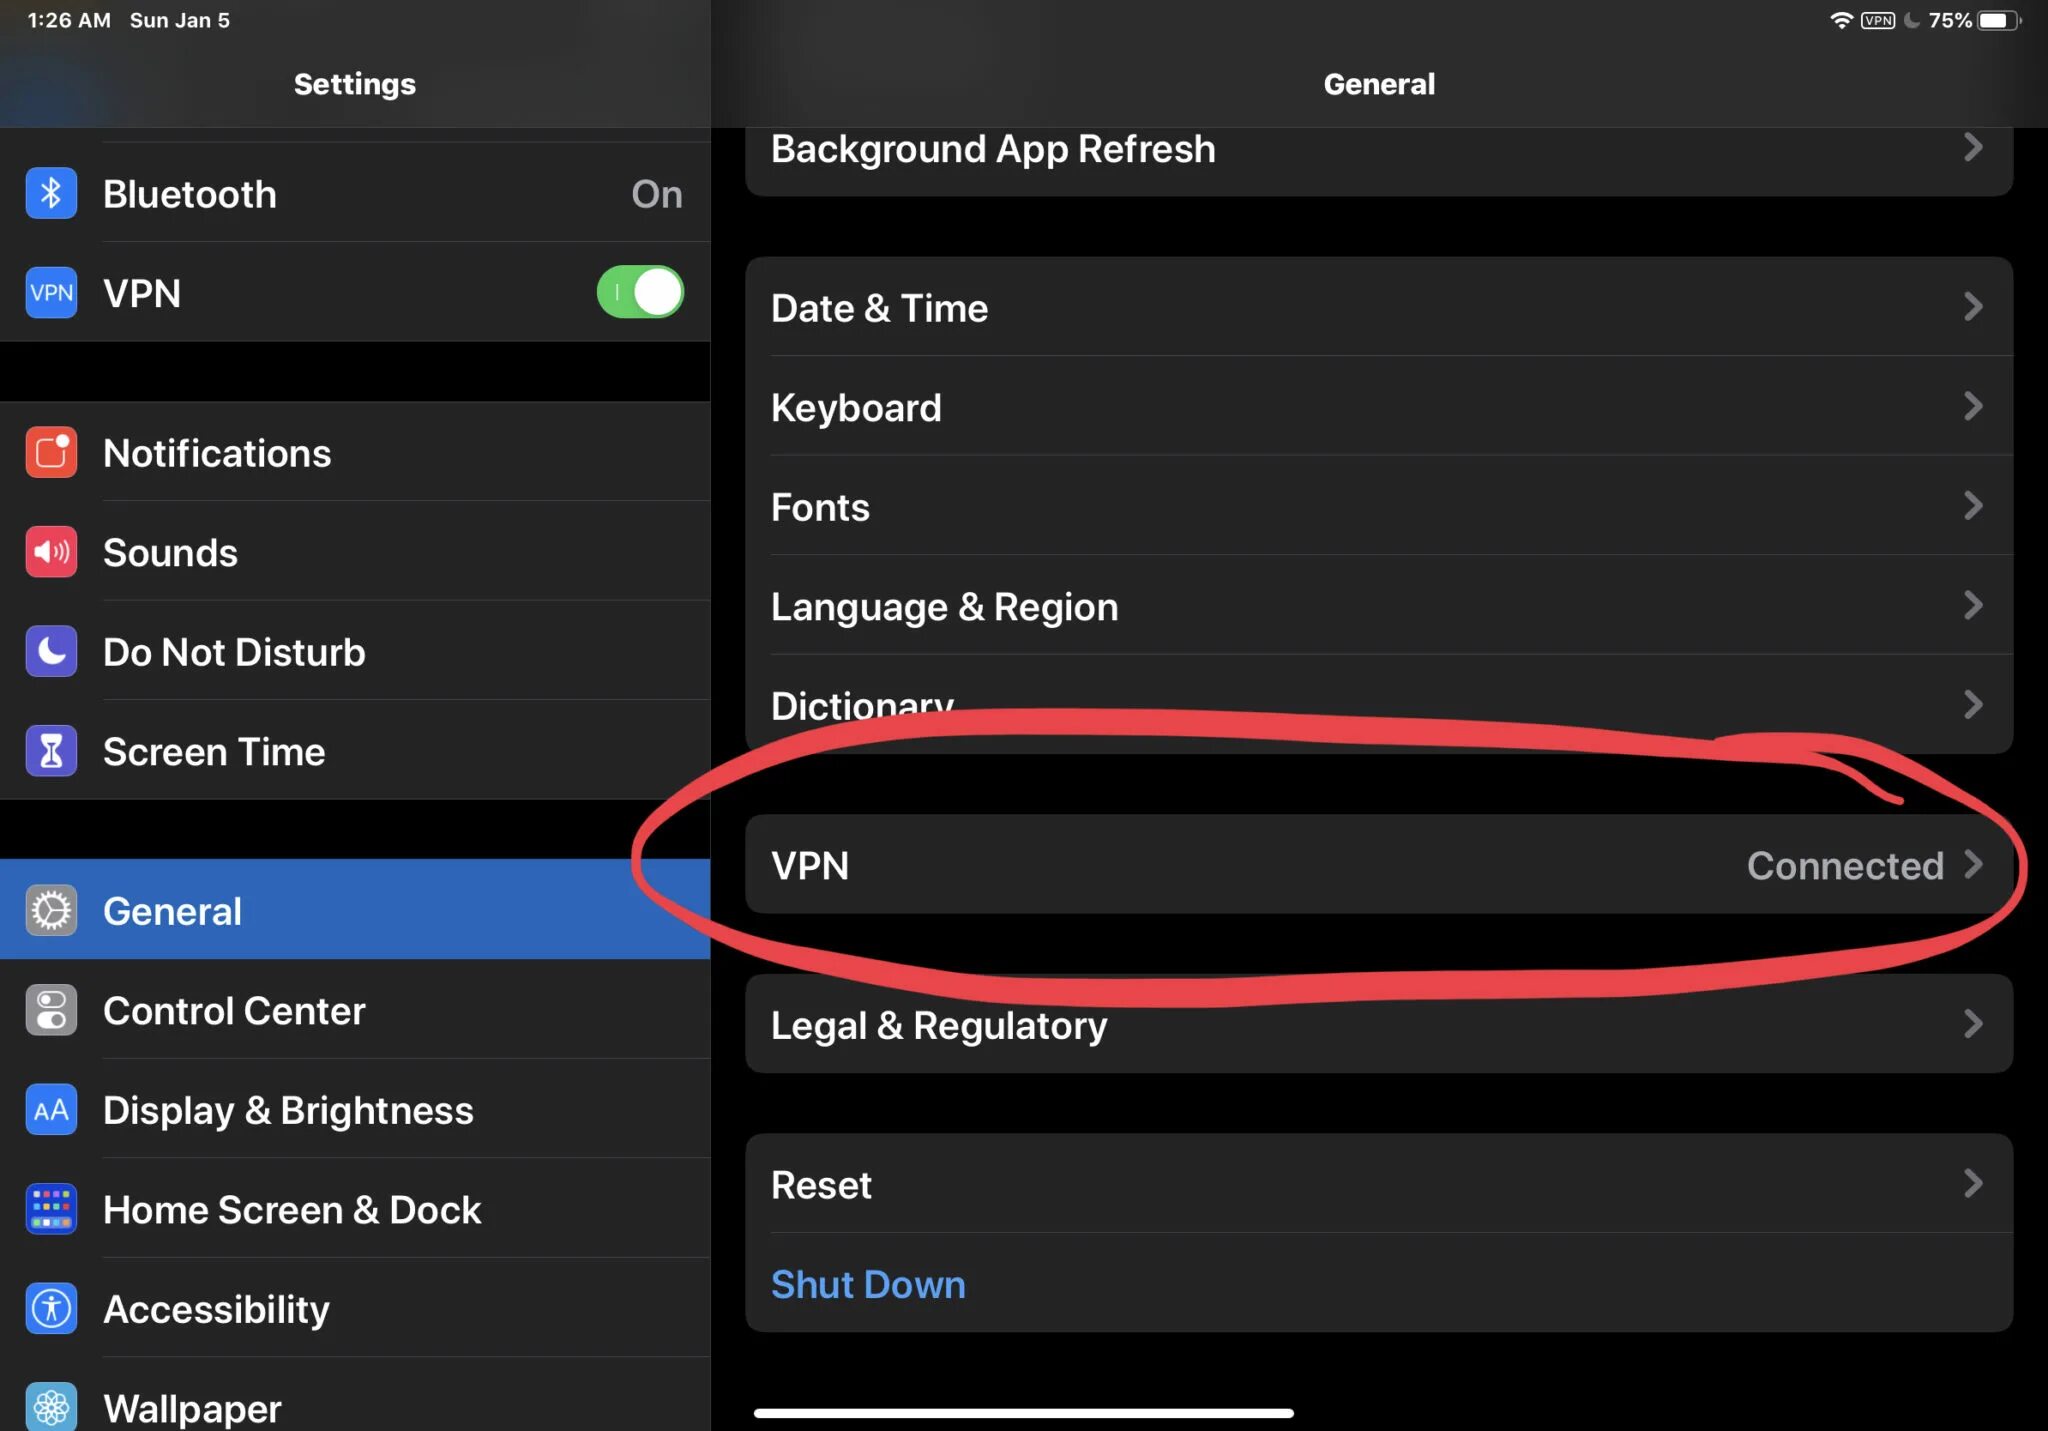Viewport: 2048px width, 1431px height.
Task: Tap the Bluetooth settings icon
Action: 50,193
